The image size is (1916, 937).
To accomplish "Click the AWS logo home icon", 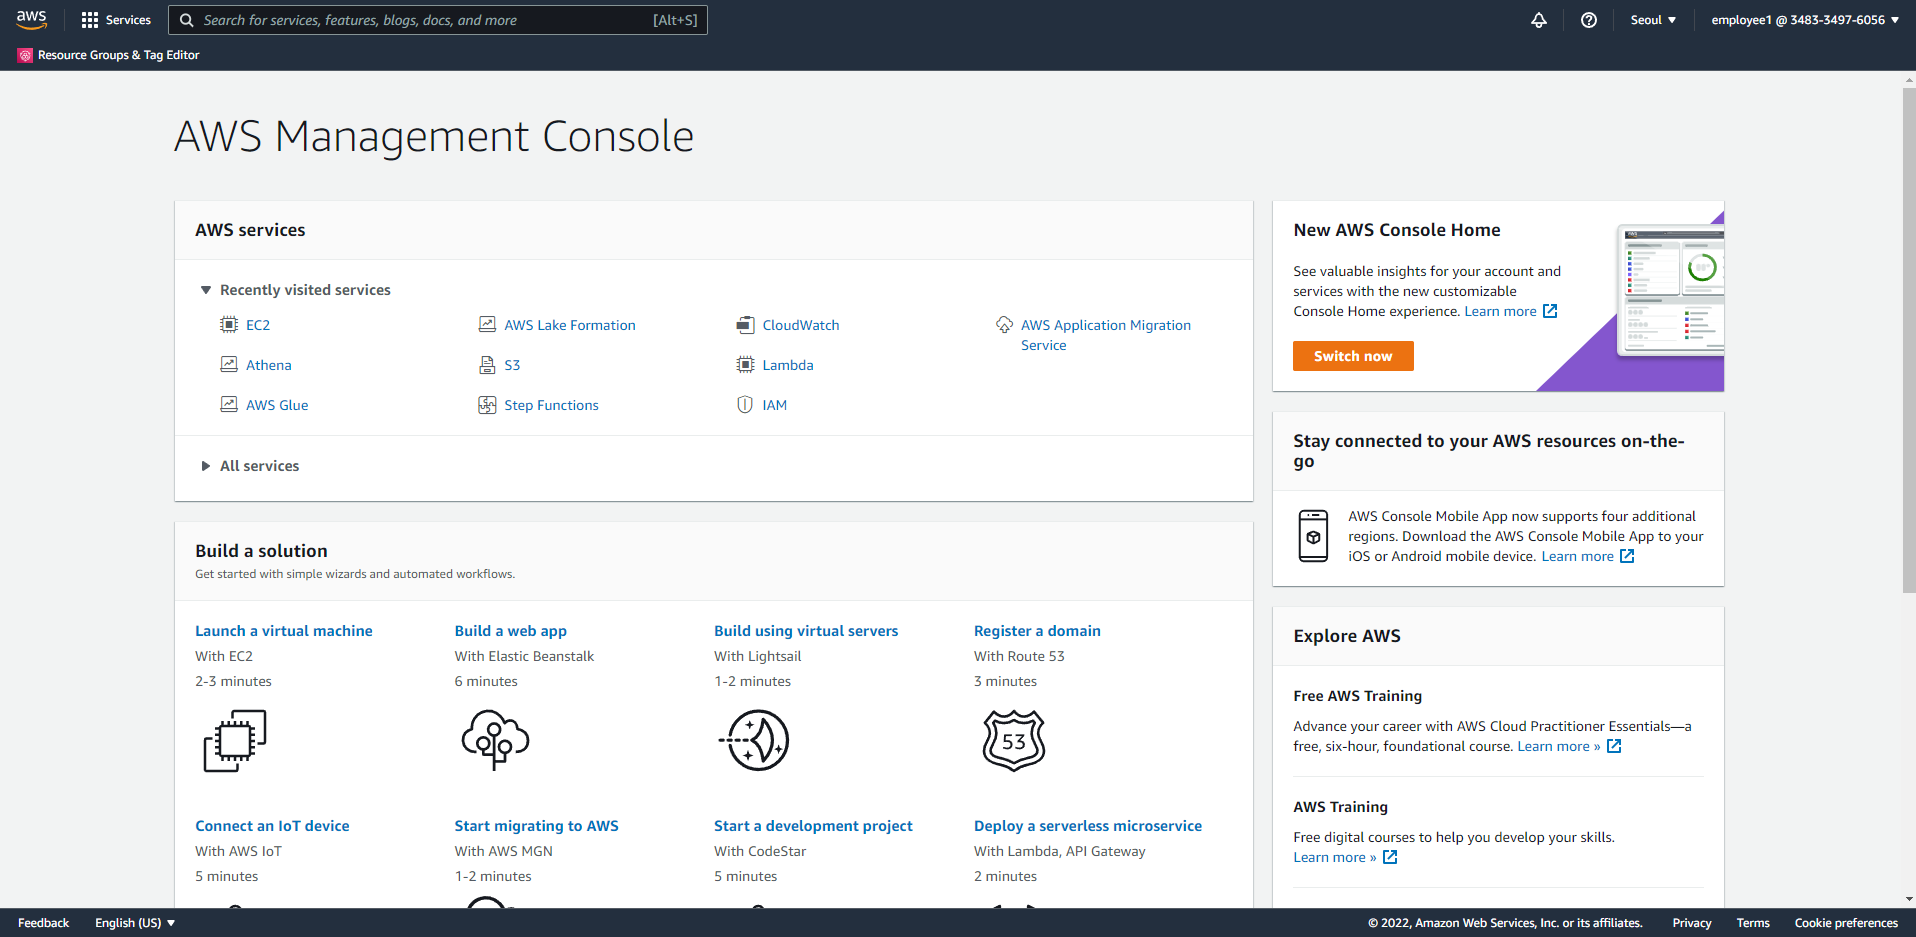I will 31,19.
